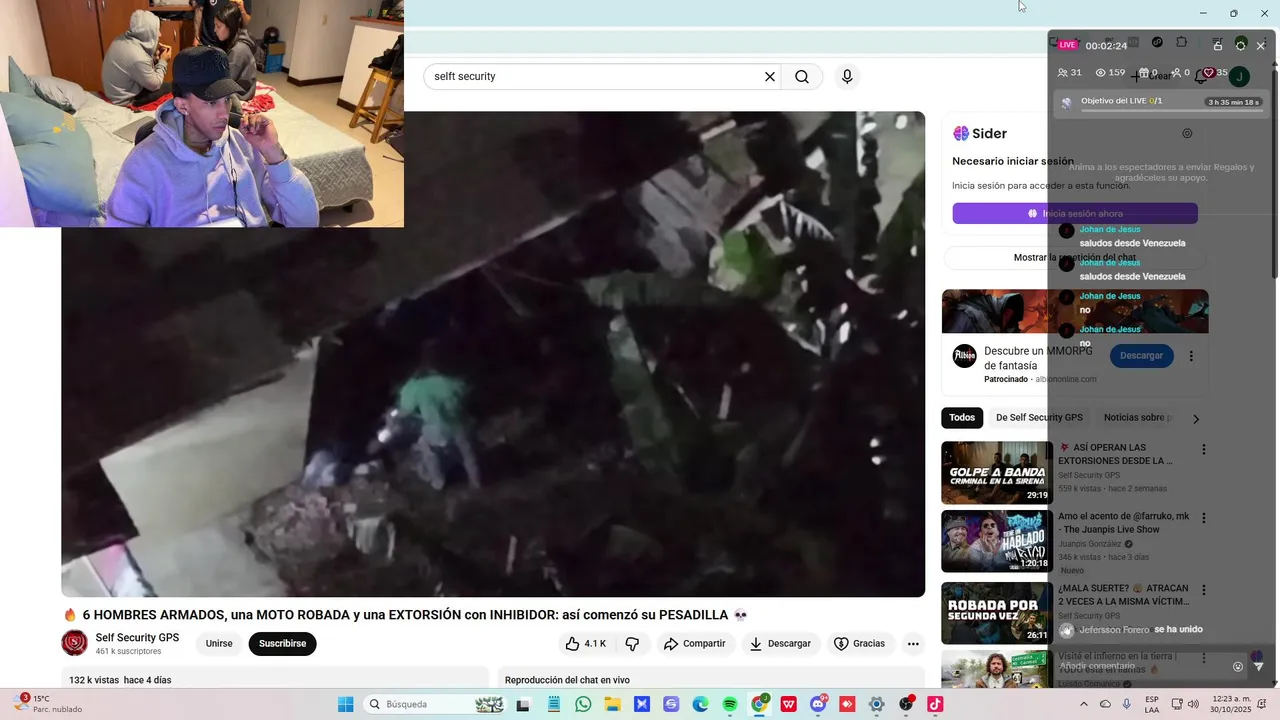Viewport: 1280px width, 720px height.
Task: Click the Unirse membership button
Action: click(219, 644)
